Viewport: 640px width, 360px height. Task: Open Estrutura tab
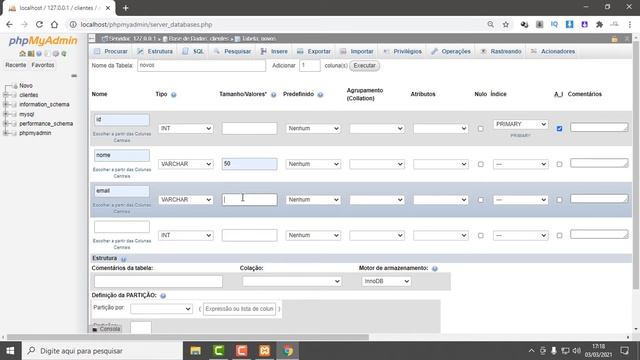click(x=155, y=51)
